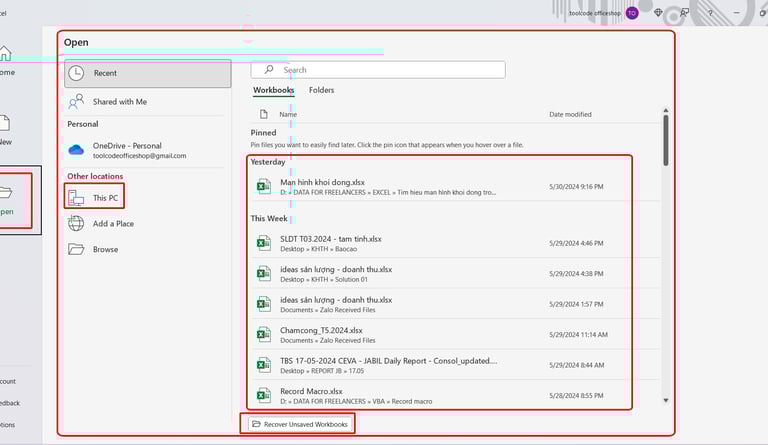768x445 pixels.
Task: Select OneDrive - Personal cloud location
Action: (x=147, y=150)
